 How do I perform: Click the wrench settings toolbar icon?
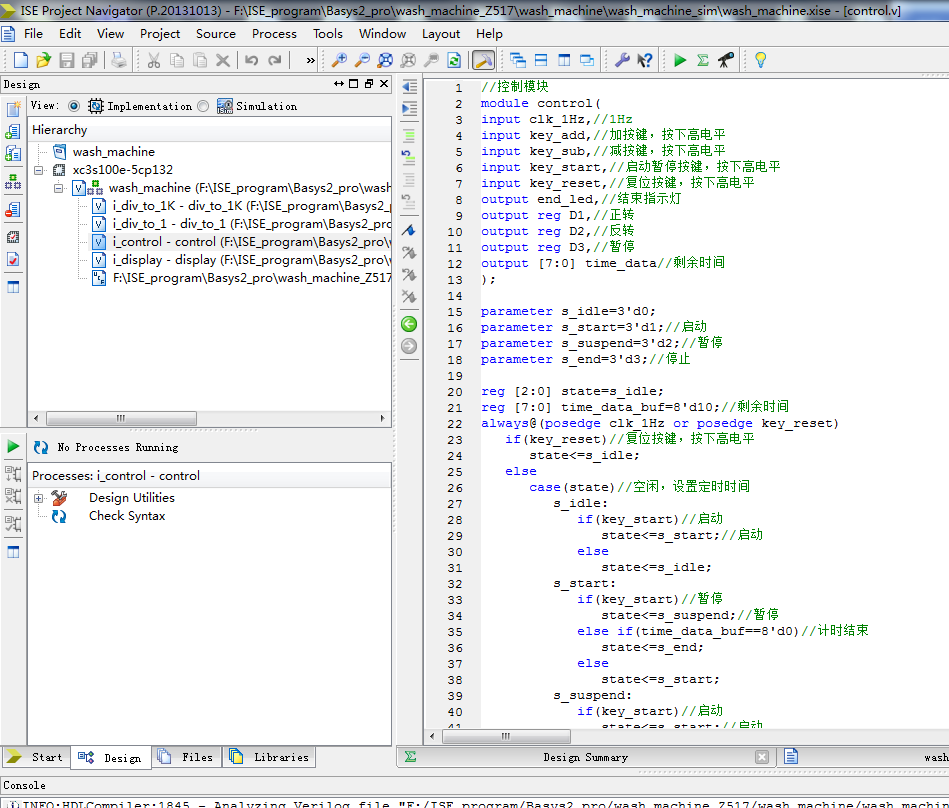click(622, 61)
